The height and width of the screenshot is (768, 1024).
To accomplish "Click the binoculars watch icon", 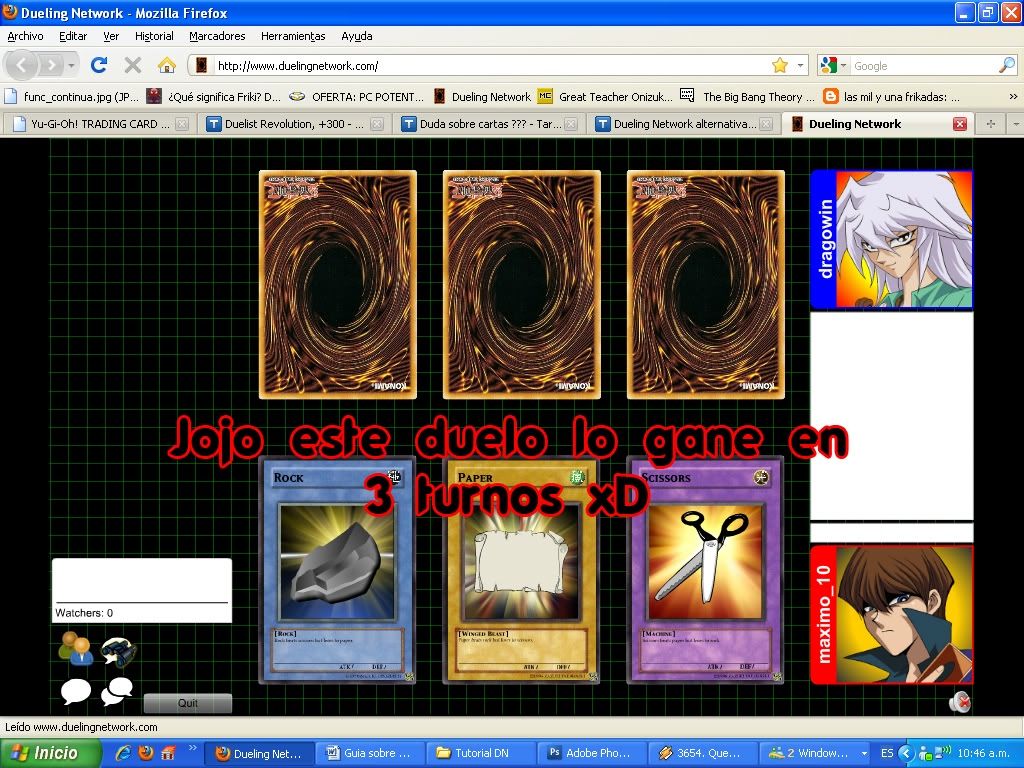I will coord(118,652).
